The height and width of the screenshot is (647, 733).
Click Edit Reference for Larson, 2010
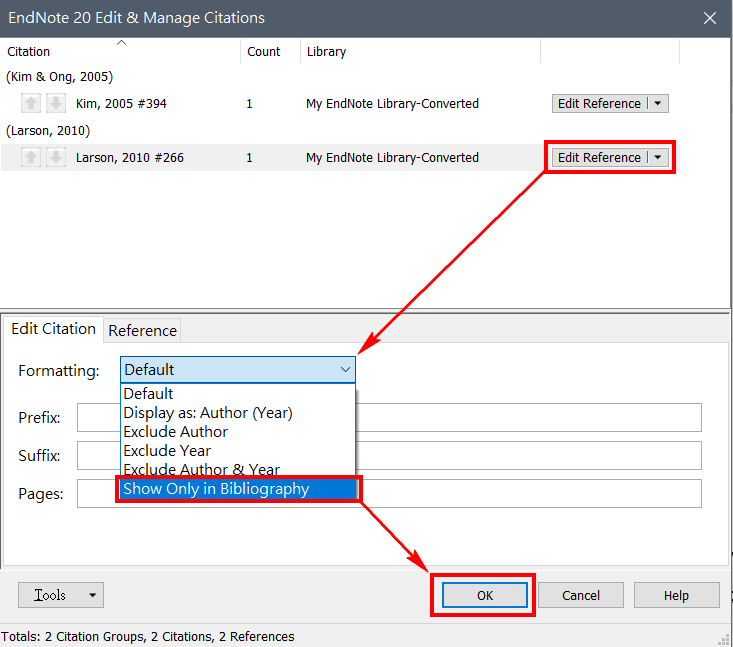pos(599,158)
